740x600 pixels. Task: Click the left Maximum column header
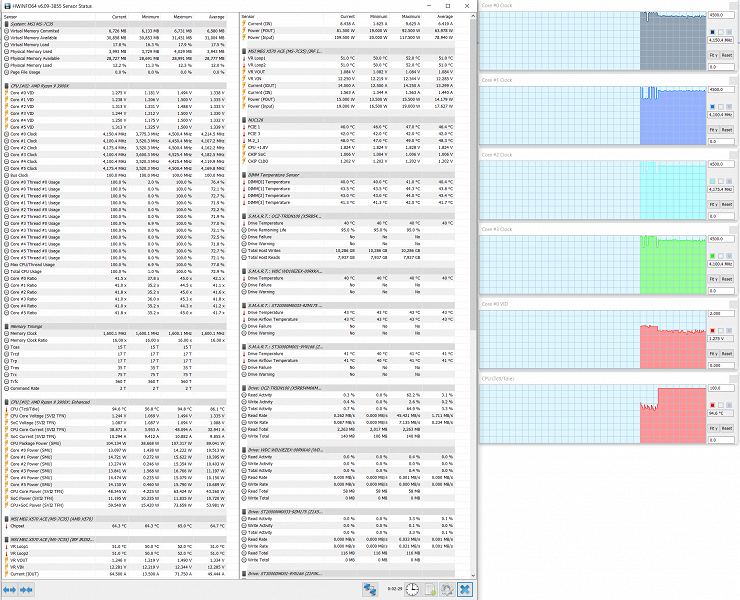tap(177, 17)
